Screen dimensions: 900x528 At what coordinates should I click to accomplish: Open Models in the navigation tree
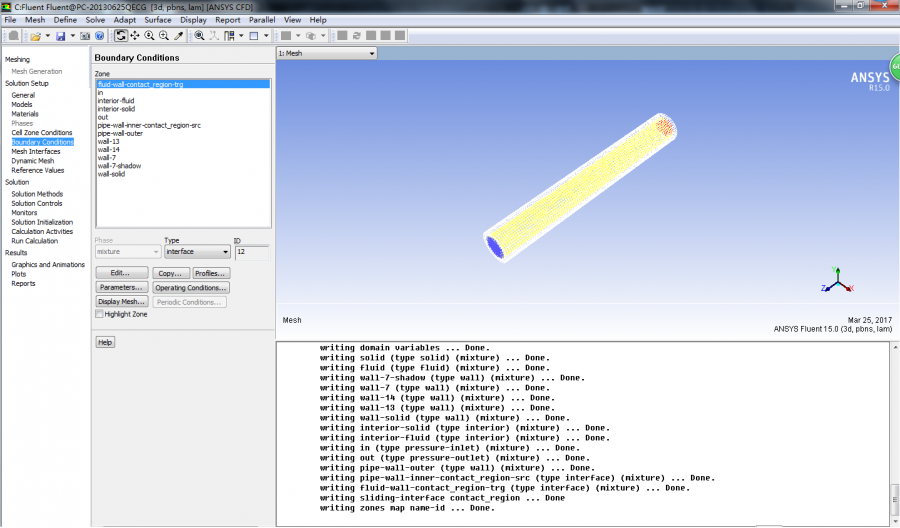(22, 104)
